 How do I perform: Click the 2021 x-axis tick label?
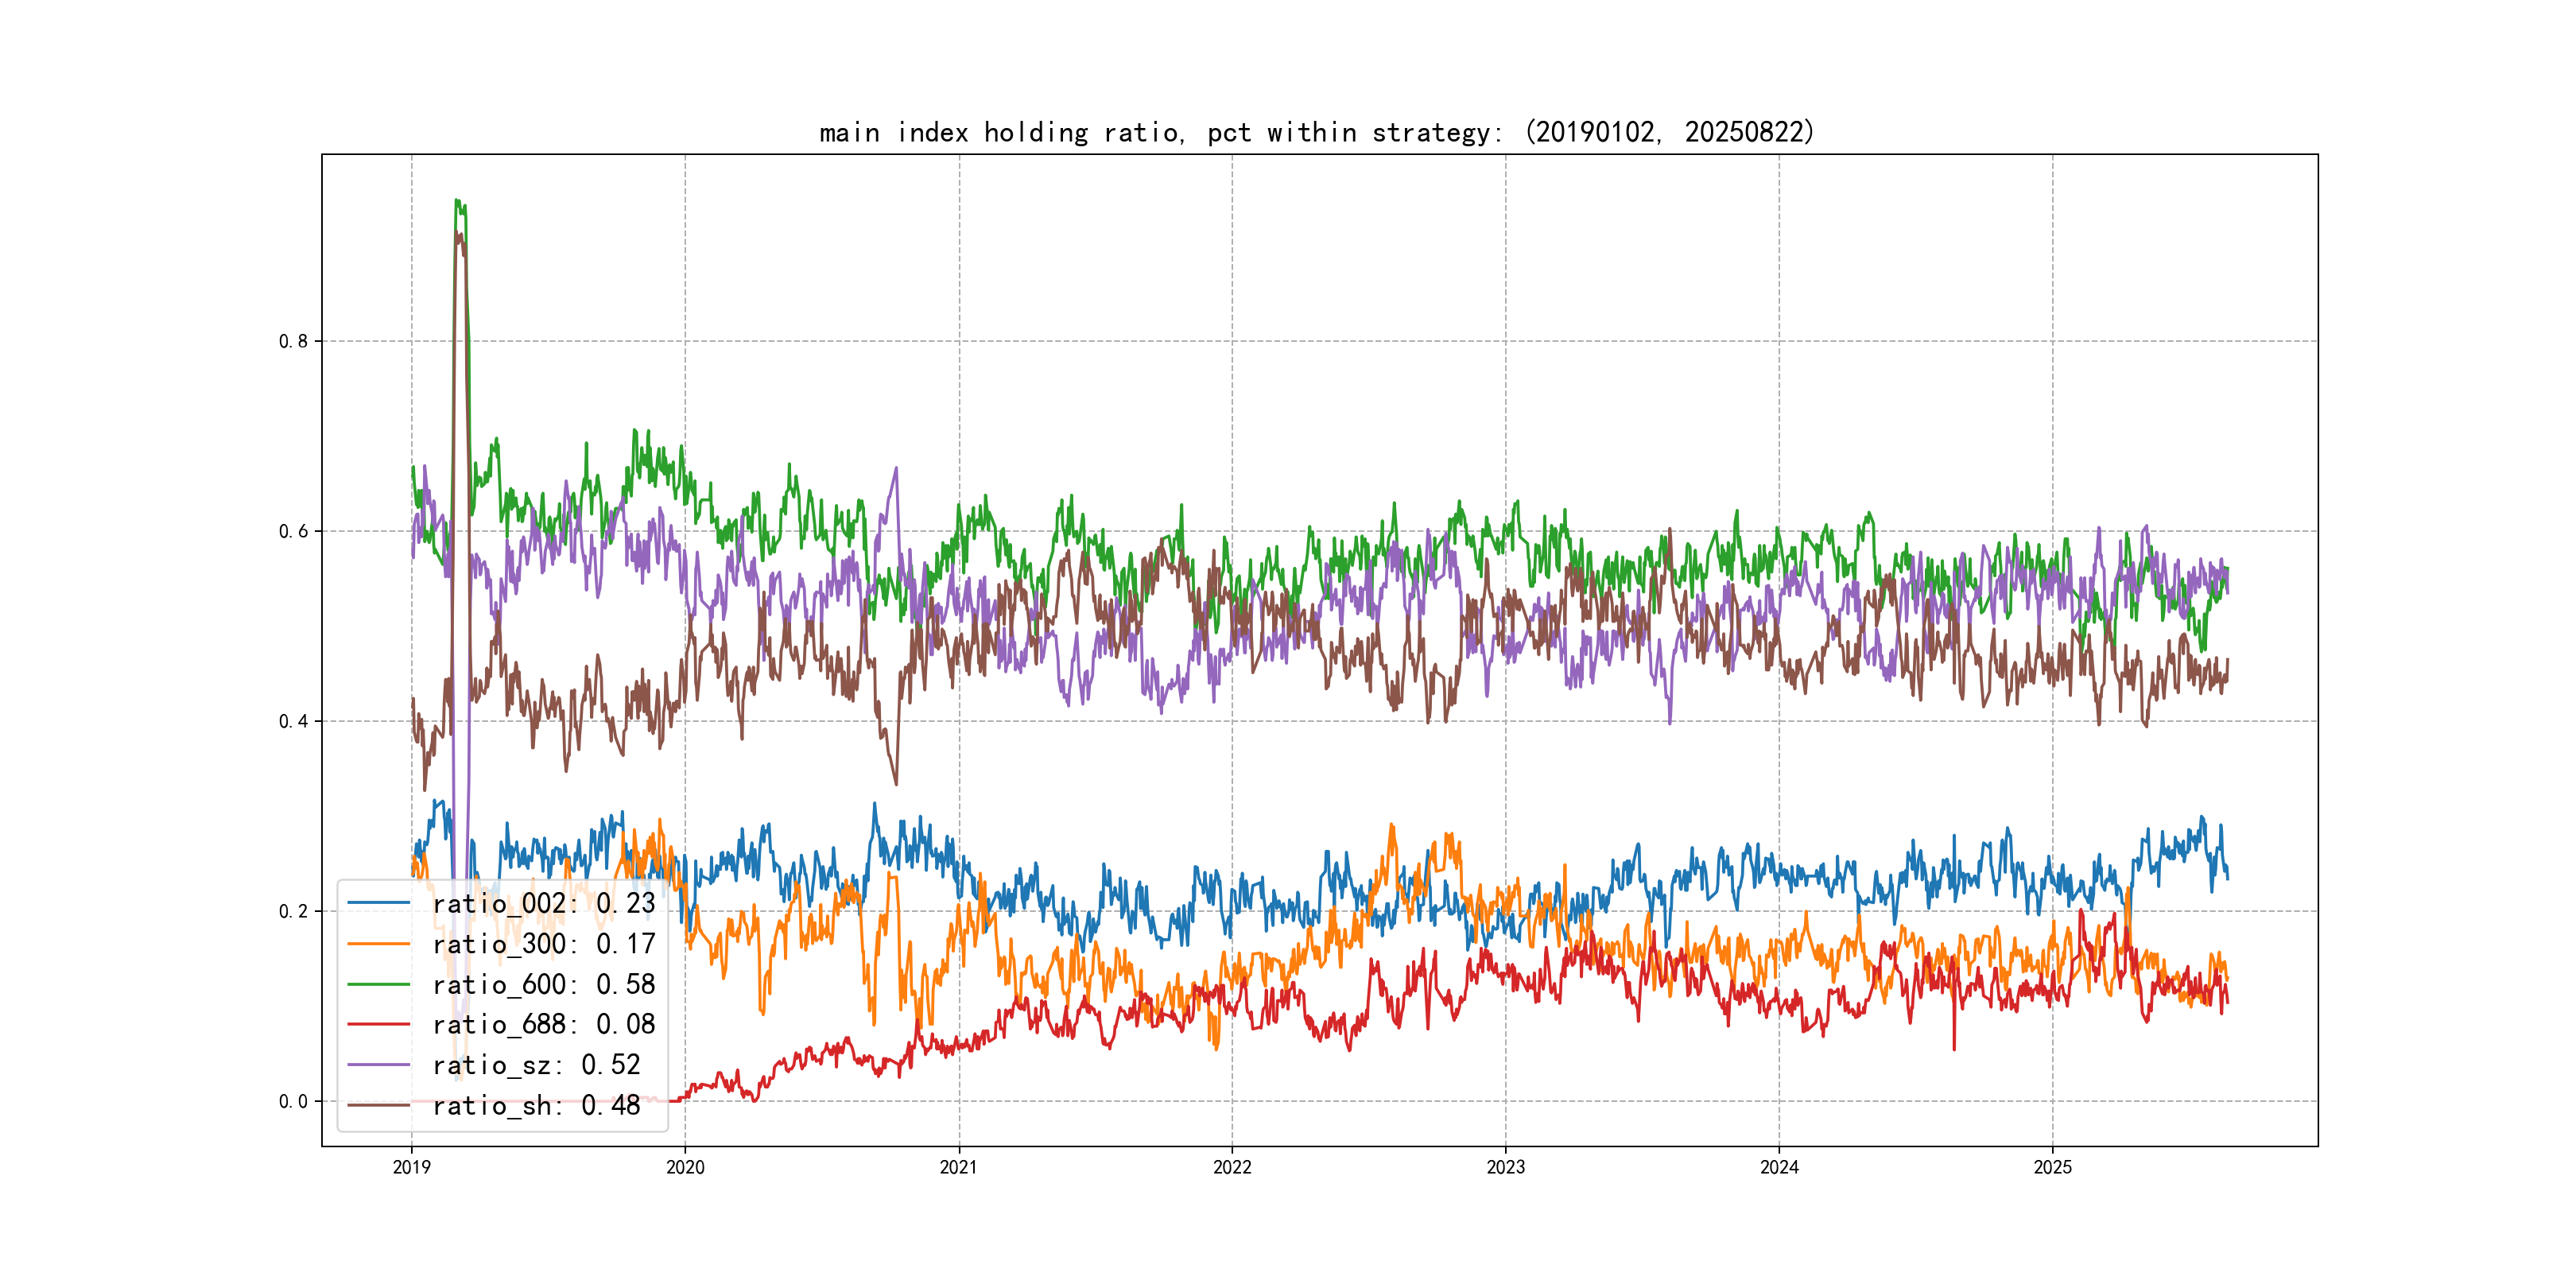pos(958,1167)
